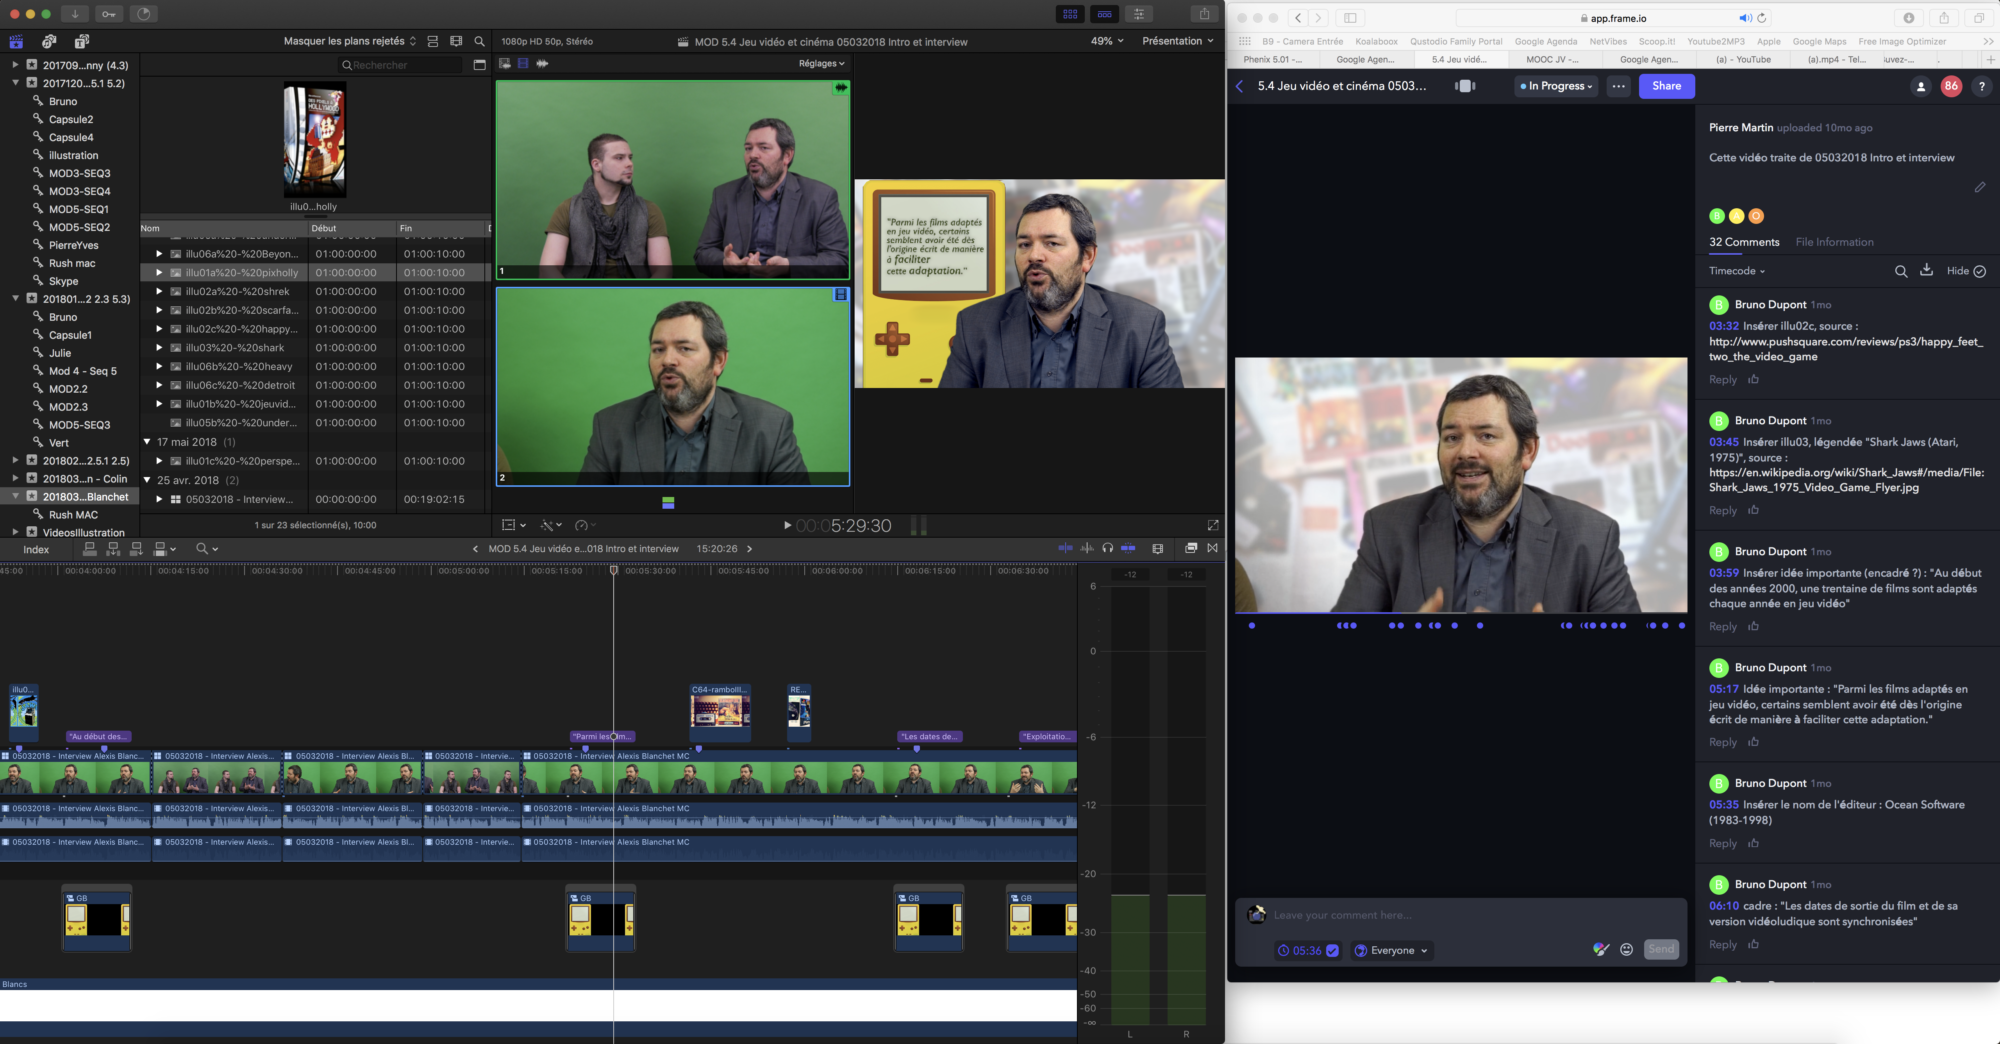Open the emoji picker in comment box

pos(1627,950)
